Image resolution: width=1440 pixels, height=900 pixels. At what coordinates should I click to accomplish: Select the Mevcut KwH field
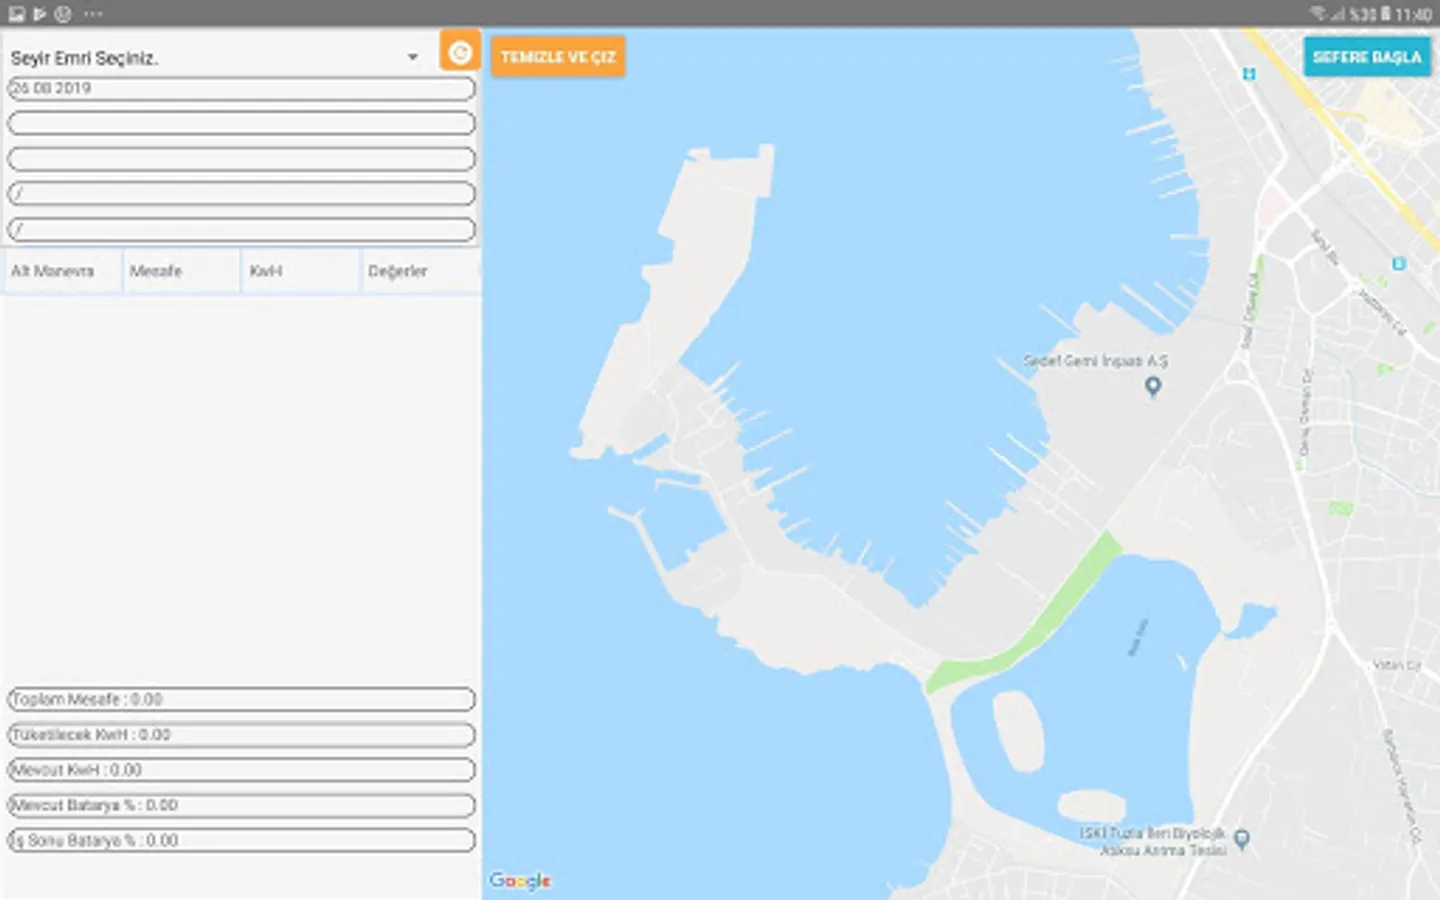click(241, 770)
